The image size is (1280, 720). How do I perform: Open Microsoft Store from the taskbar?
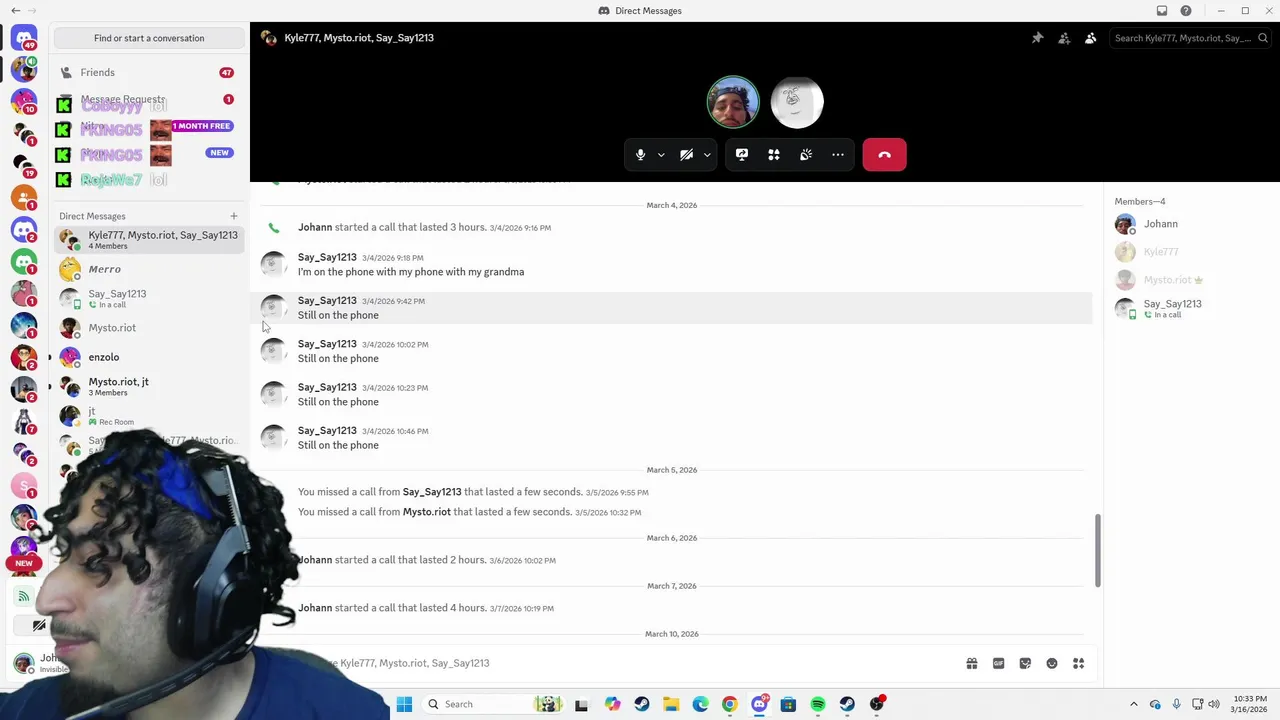[x=788, y=704]
